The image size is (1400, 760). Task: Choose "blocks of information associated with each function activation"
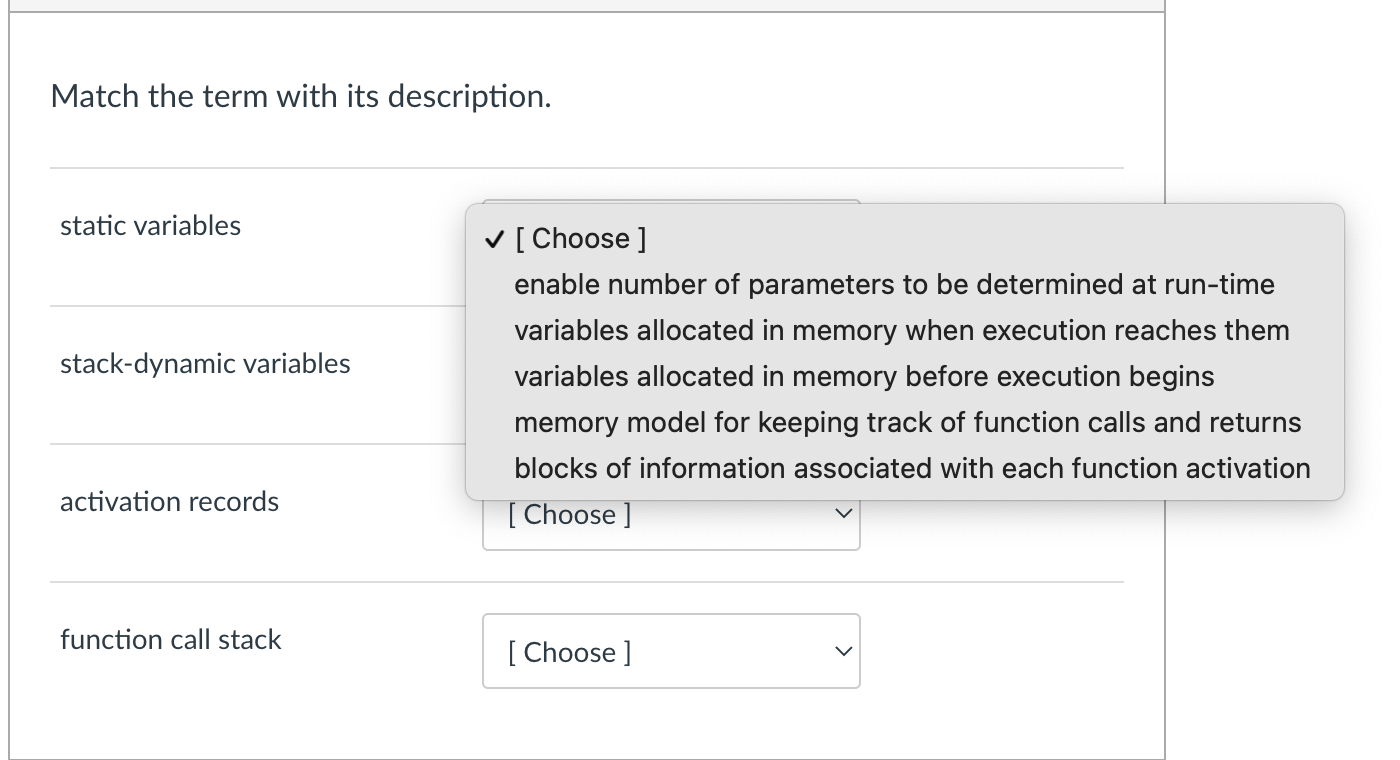click(x=911, y=468)
